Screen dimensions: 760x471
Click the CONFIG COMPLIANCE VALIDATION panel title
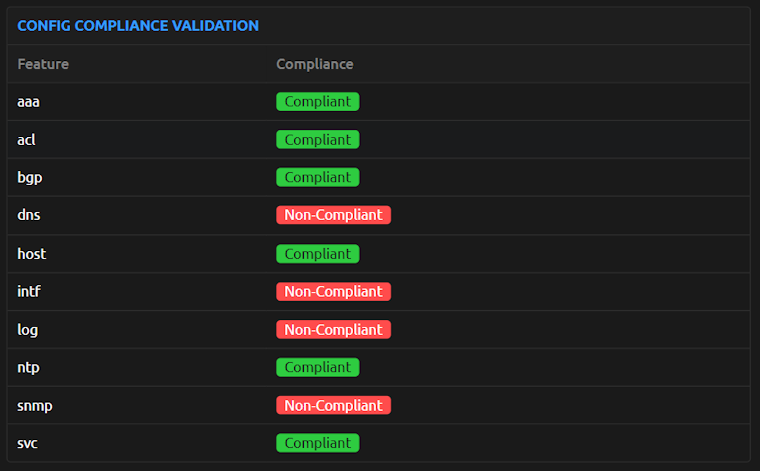pyautogui.click(x=138, y=26)
